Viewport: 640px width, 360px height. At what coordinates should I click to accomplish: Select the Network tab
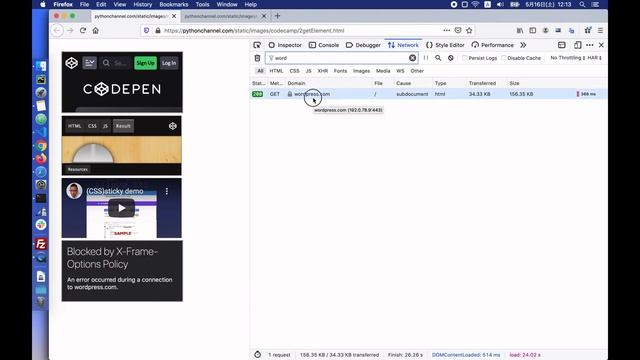pos(403,45)
